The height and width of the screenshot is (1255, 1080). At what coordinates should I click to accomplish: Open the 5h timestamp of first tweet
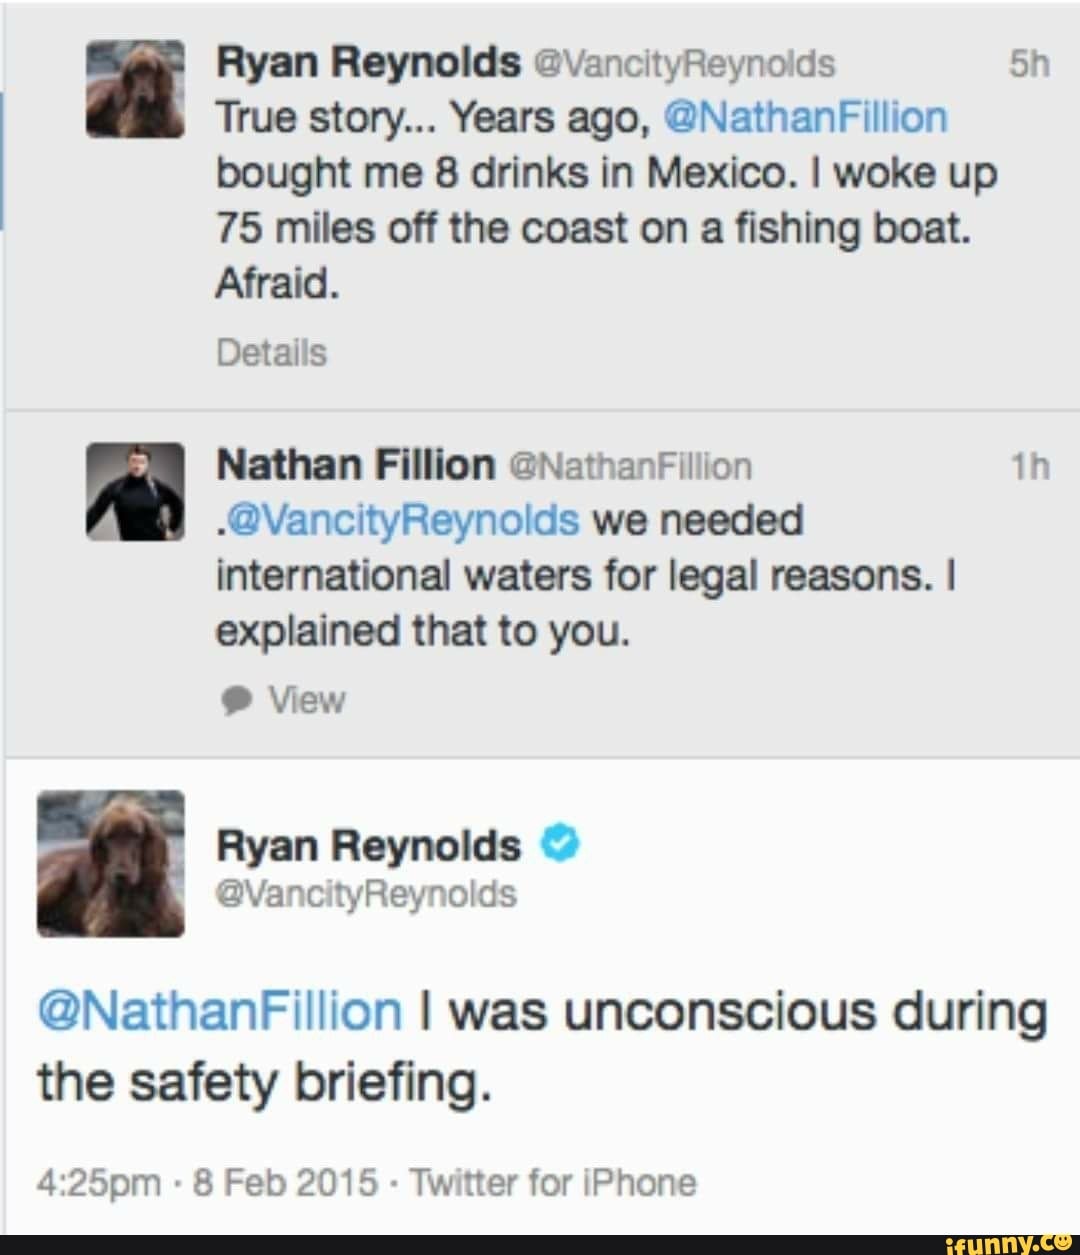click(1029, 65)
